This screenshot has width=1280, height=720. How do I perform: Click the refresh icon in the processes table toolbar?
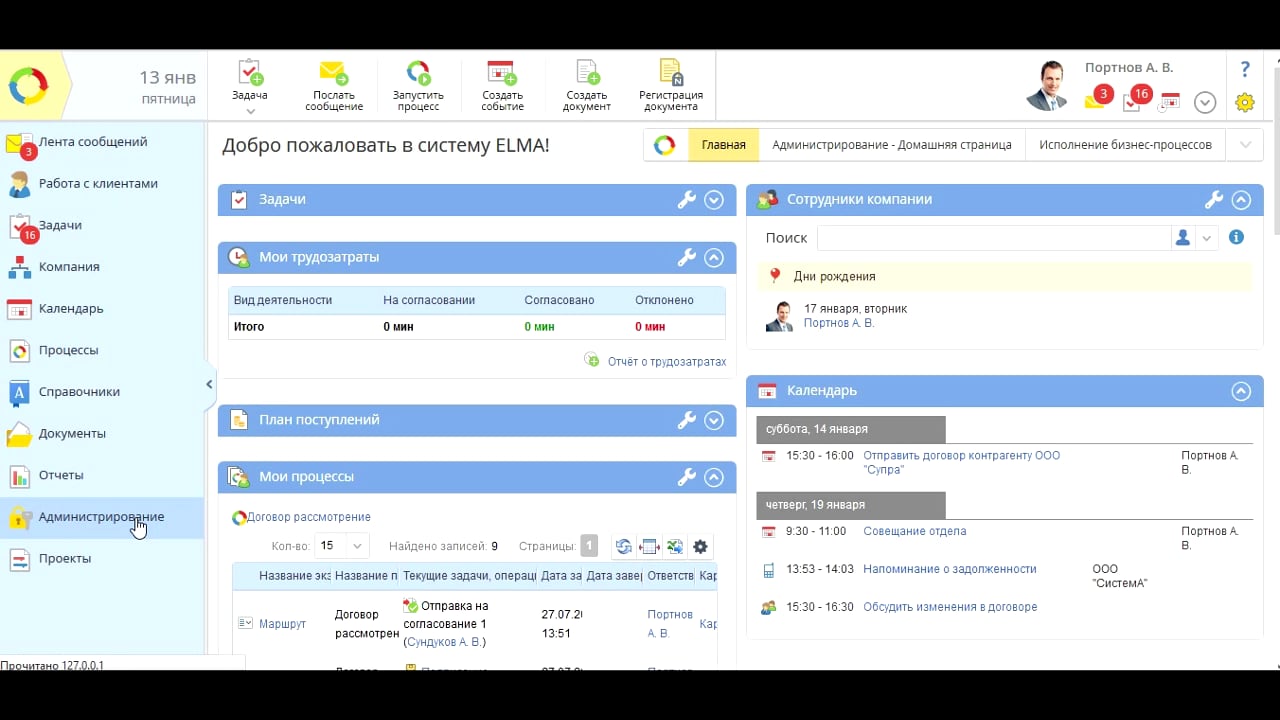pos(623,546)
